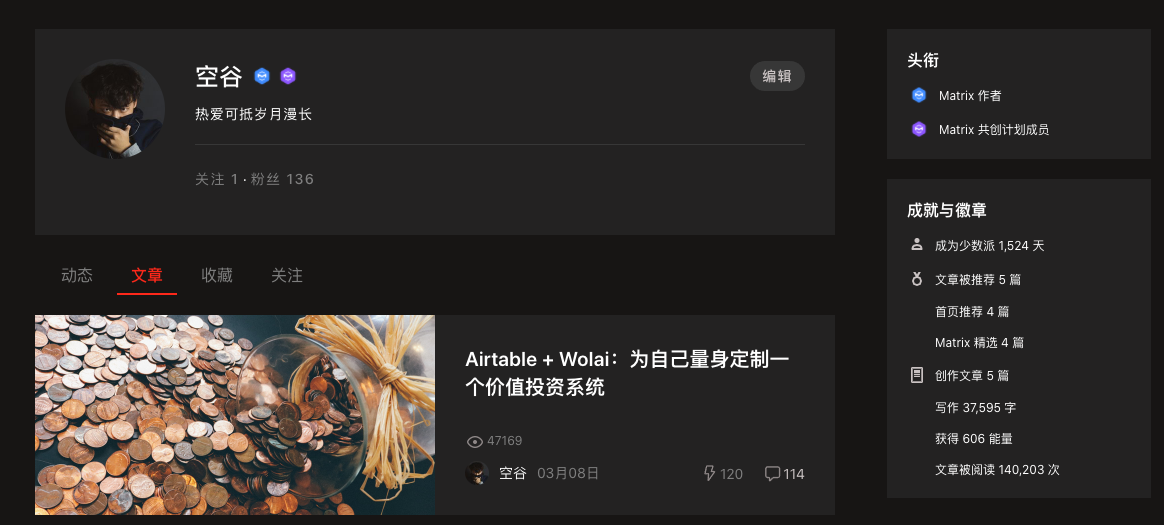This screenshot has height=525, width=1164.
Task: Open comments via the speech bubble icon
Action: pyautogui.click(x=772, y=473)
